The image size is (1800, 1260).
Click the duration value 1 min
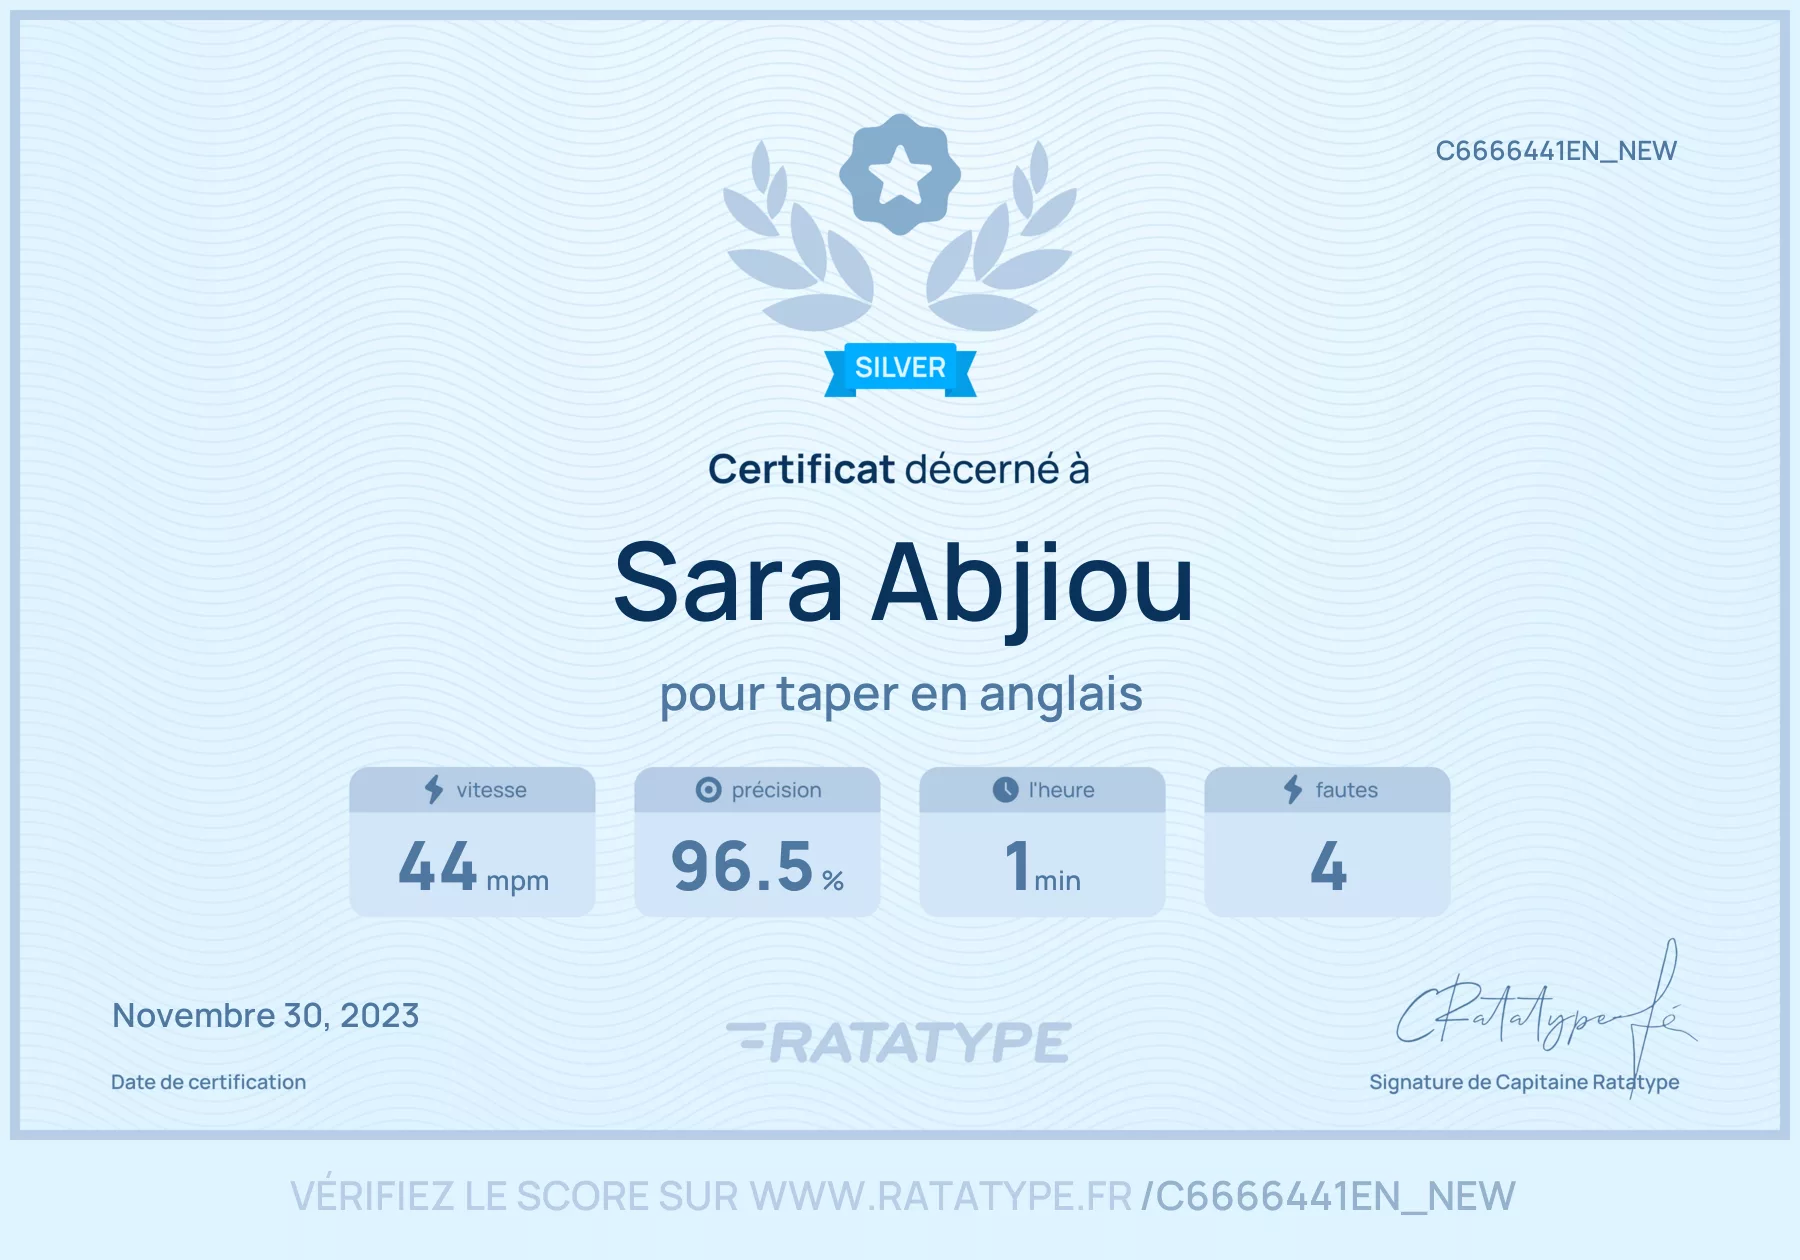point(1043,866)
